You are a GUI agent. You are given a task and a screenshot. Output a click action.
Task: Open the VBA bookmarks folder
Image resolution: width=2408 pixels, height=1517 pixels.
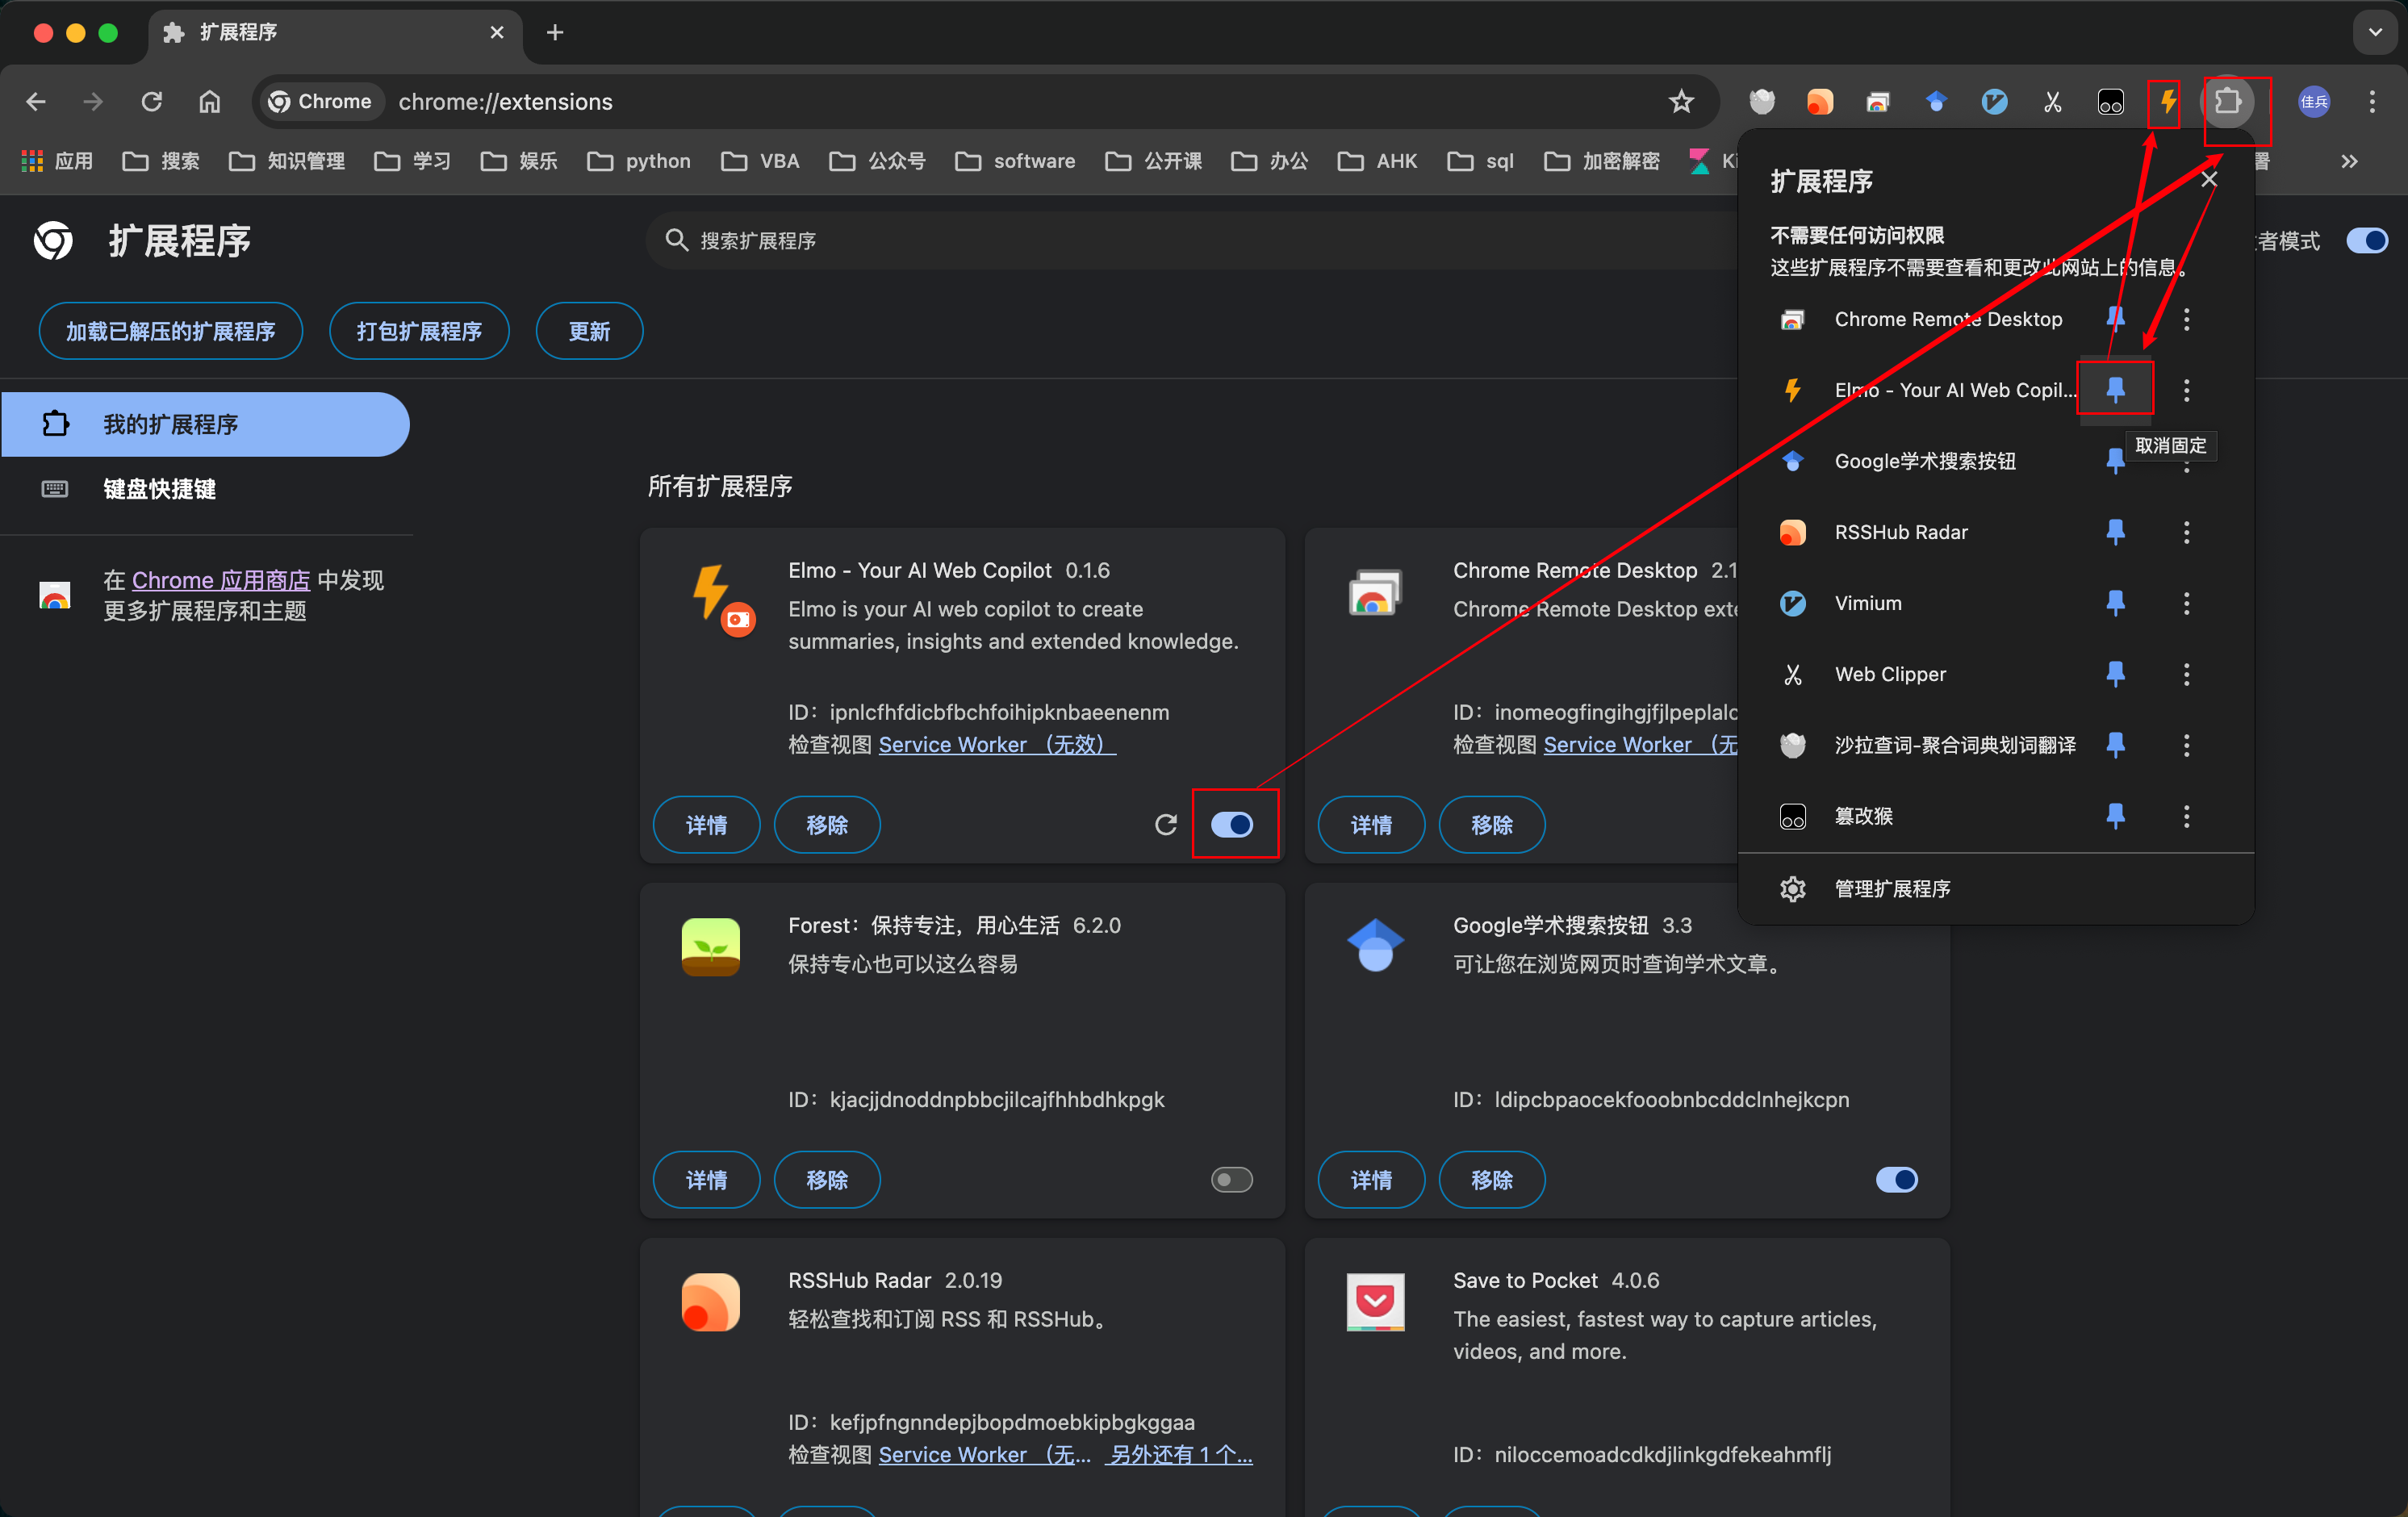pyautogui.click(x=761, y=161)
